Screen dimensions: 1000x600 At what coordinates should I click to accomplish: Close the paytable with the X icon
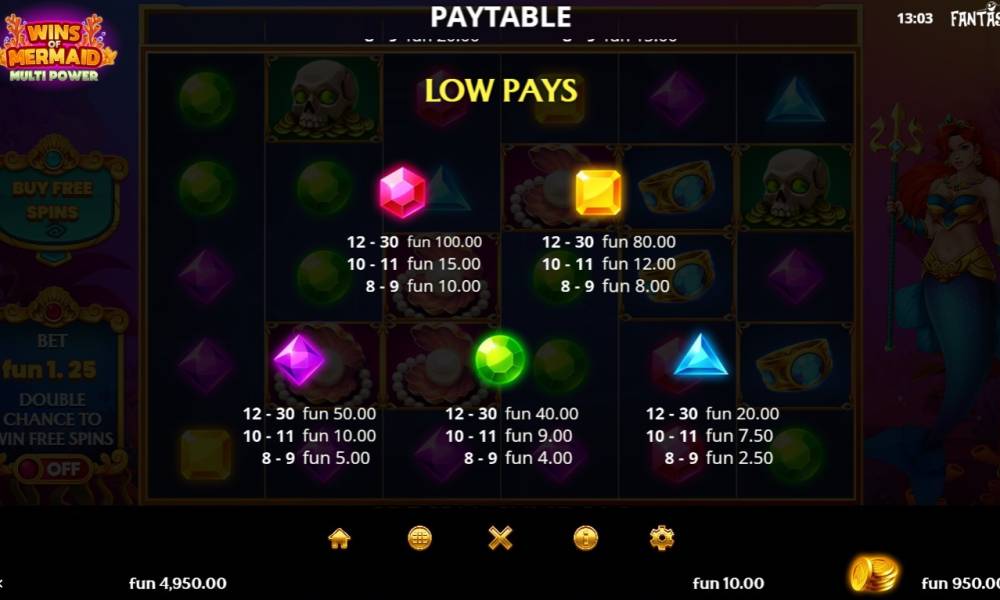(x=500, y=539)
